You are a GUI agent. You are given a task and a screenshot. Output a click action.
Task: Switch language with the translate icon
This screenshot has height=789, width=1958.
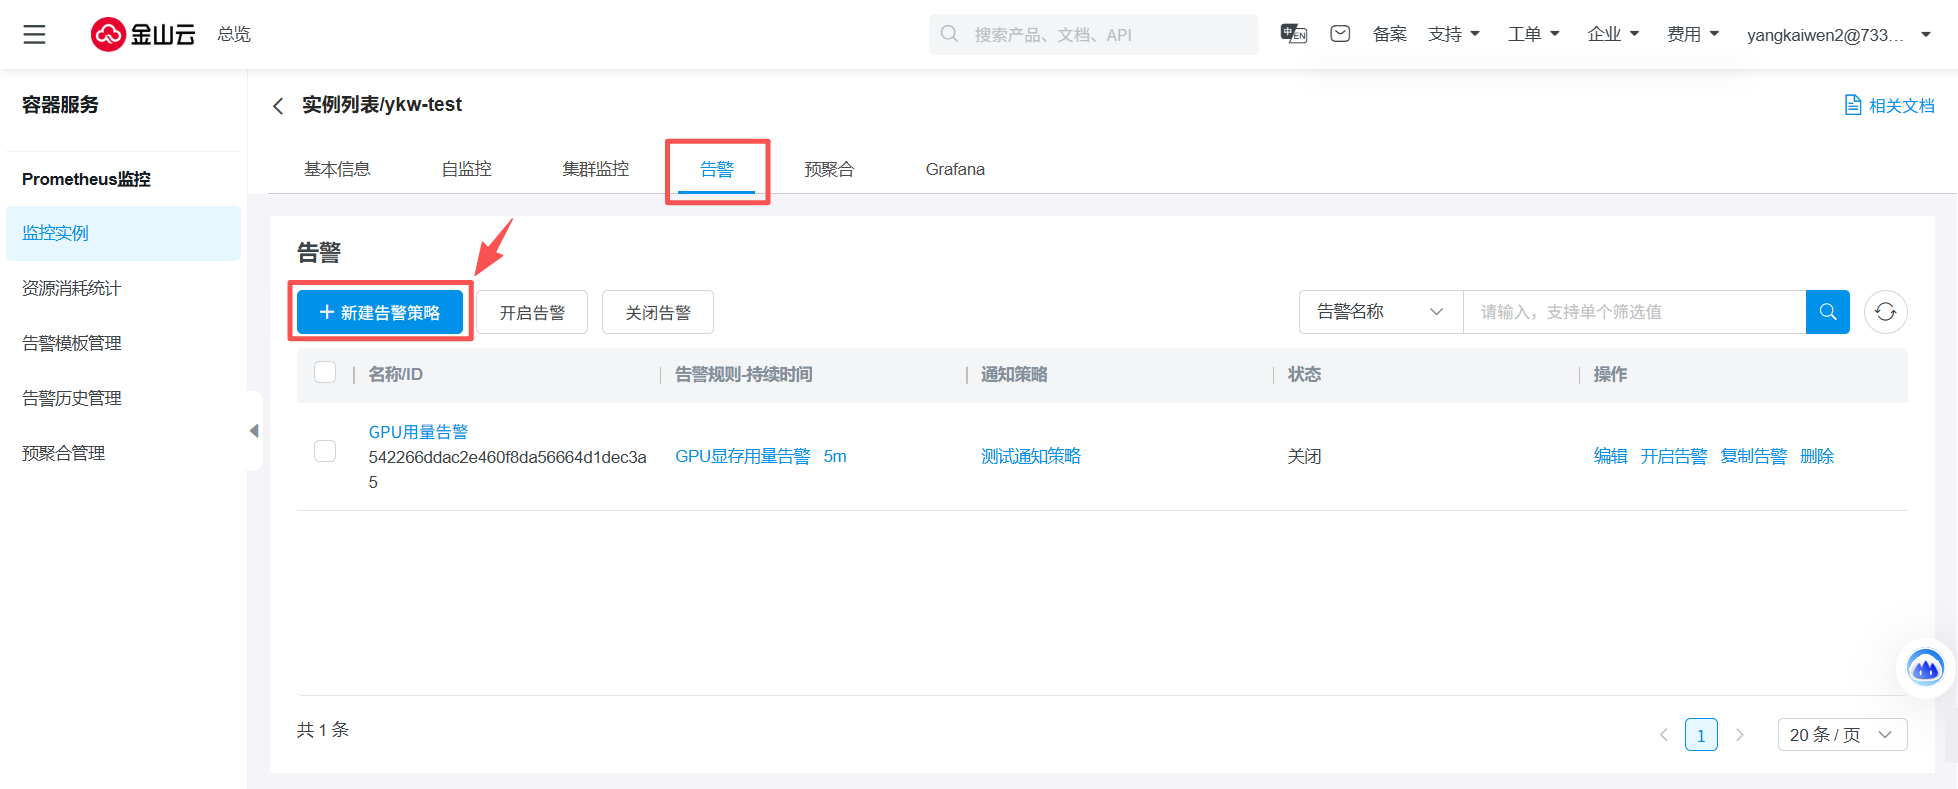click(1293, 34)
